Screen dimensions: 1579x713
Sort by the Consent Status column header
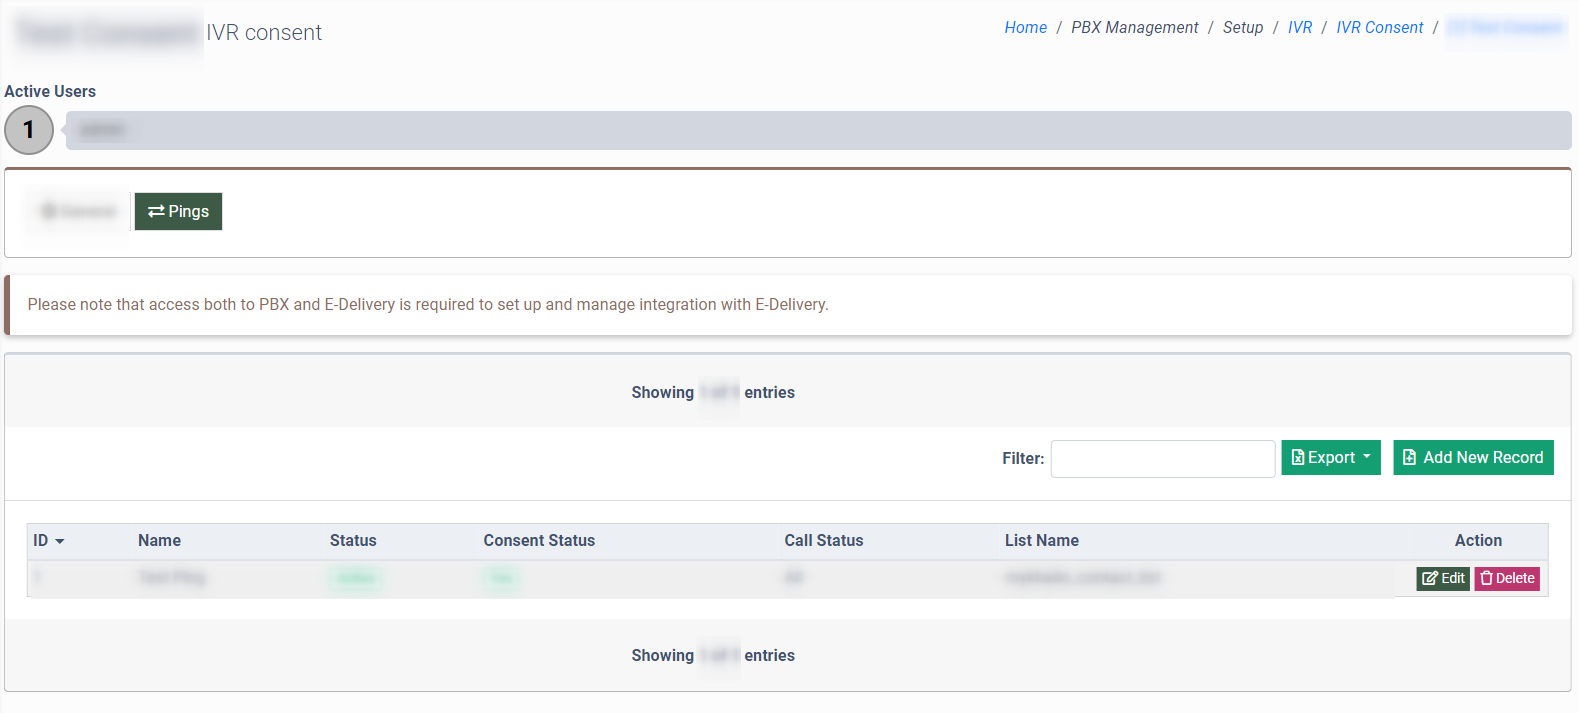point(539,540)
